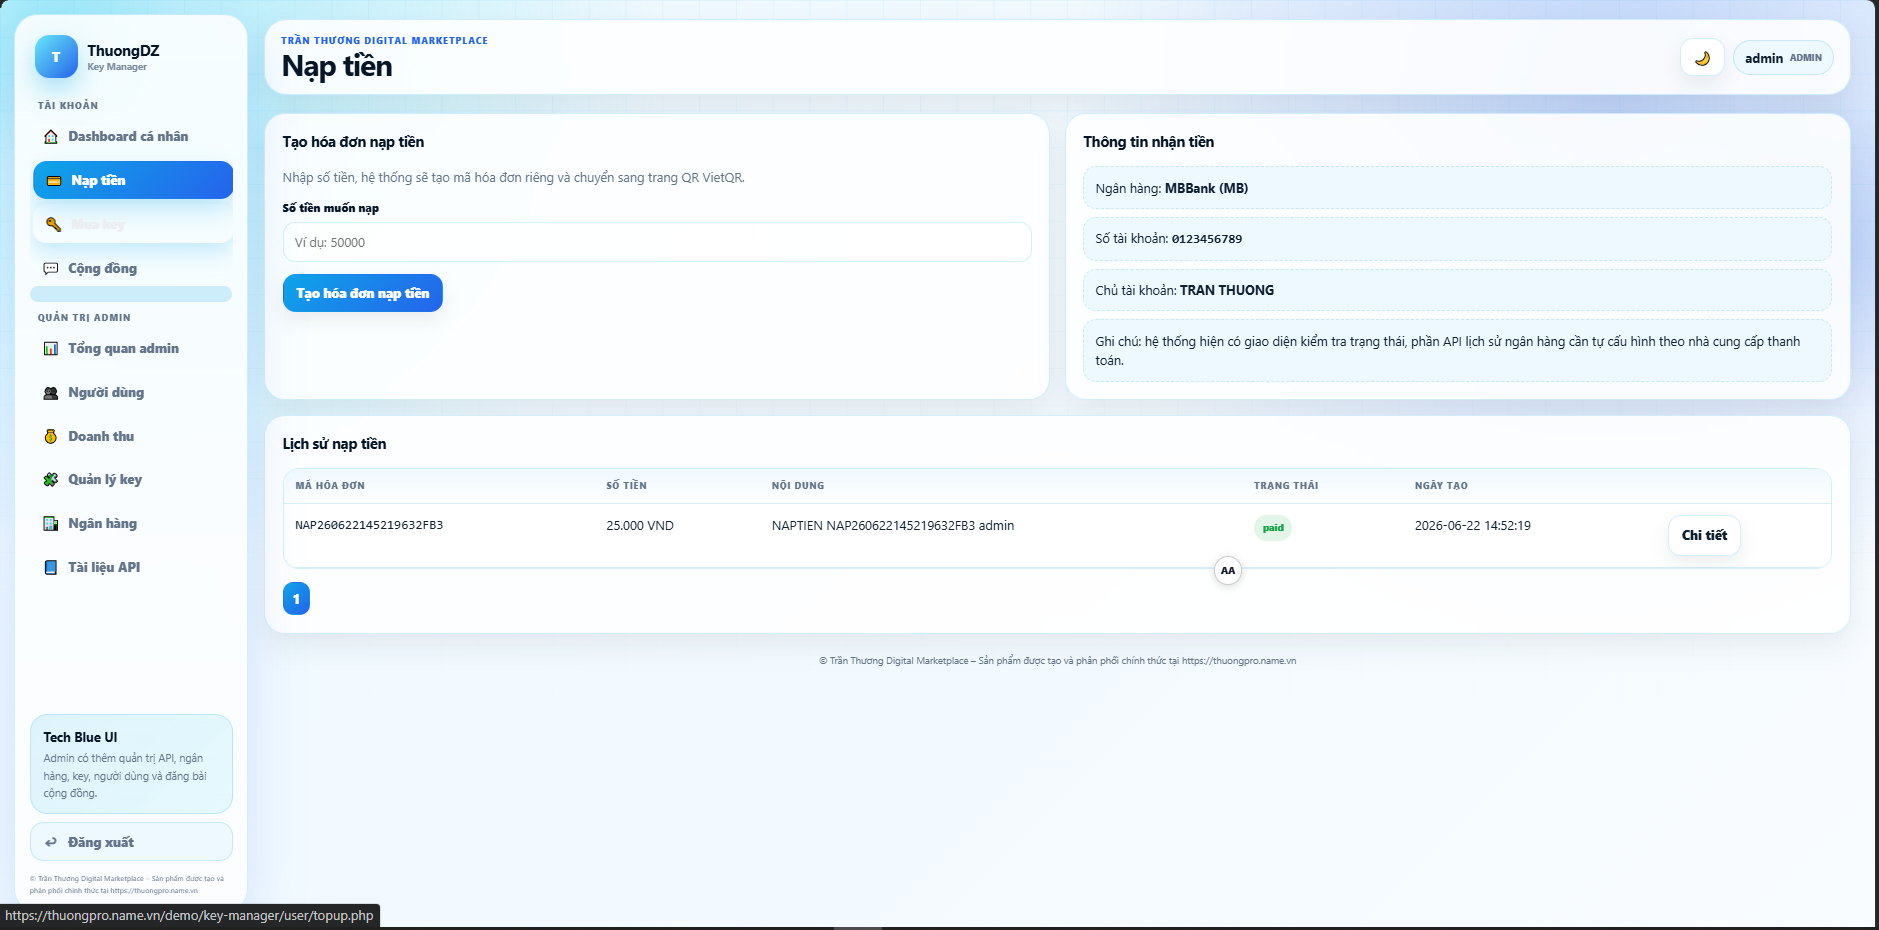Click Tạo hóa đơn nạp tiền button
Viewport: 1879px width, 930px height.
[362, 293]
